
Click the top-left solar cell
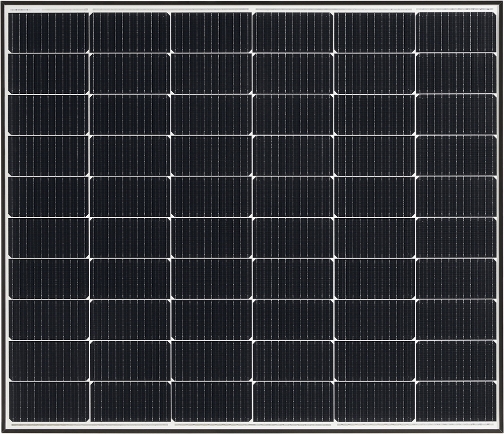coord(48,33)
